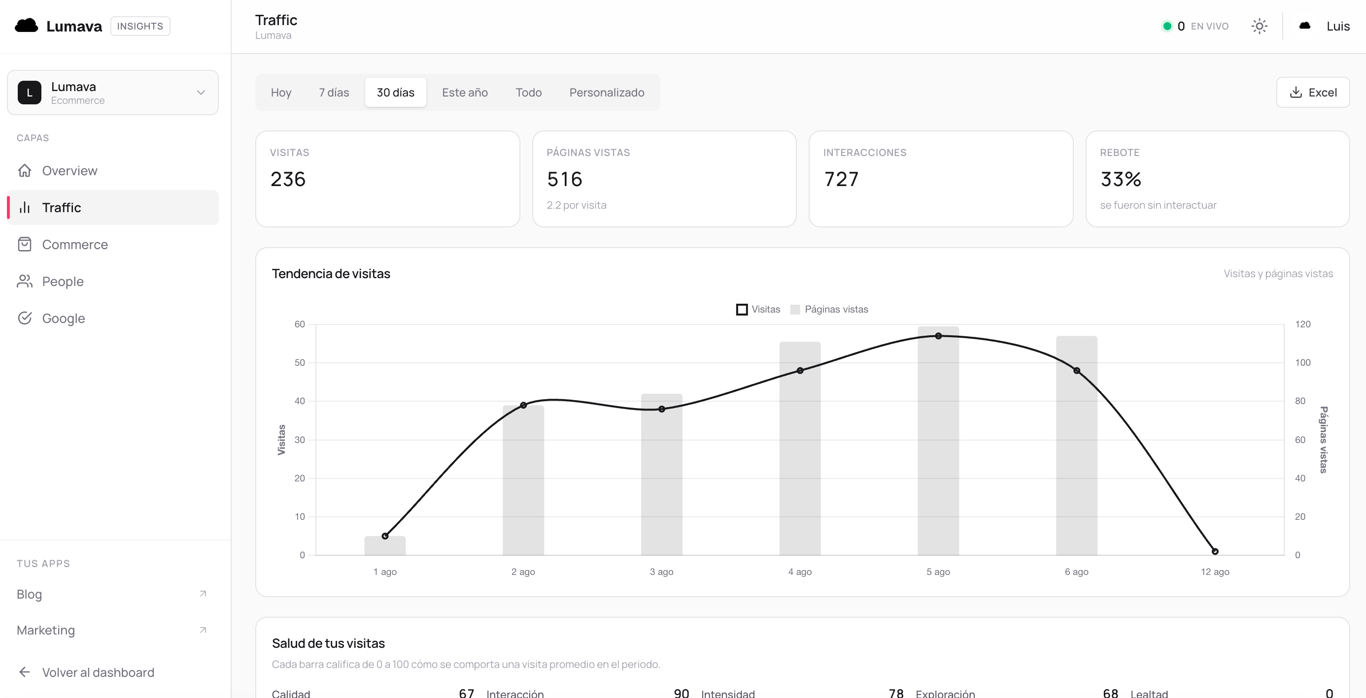This screenshot has height=698, width=1366.
Task: Click the Tendencia de visitas heading
Action: (x=331, y=274)
